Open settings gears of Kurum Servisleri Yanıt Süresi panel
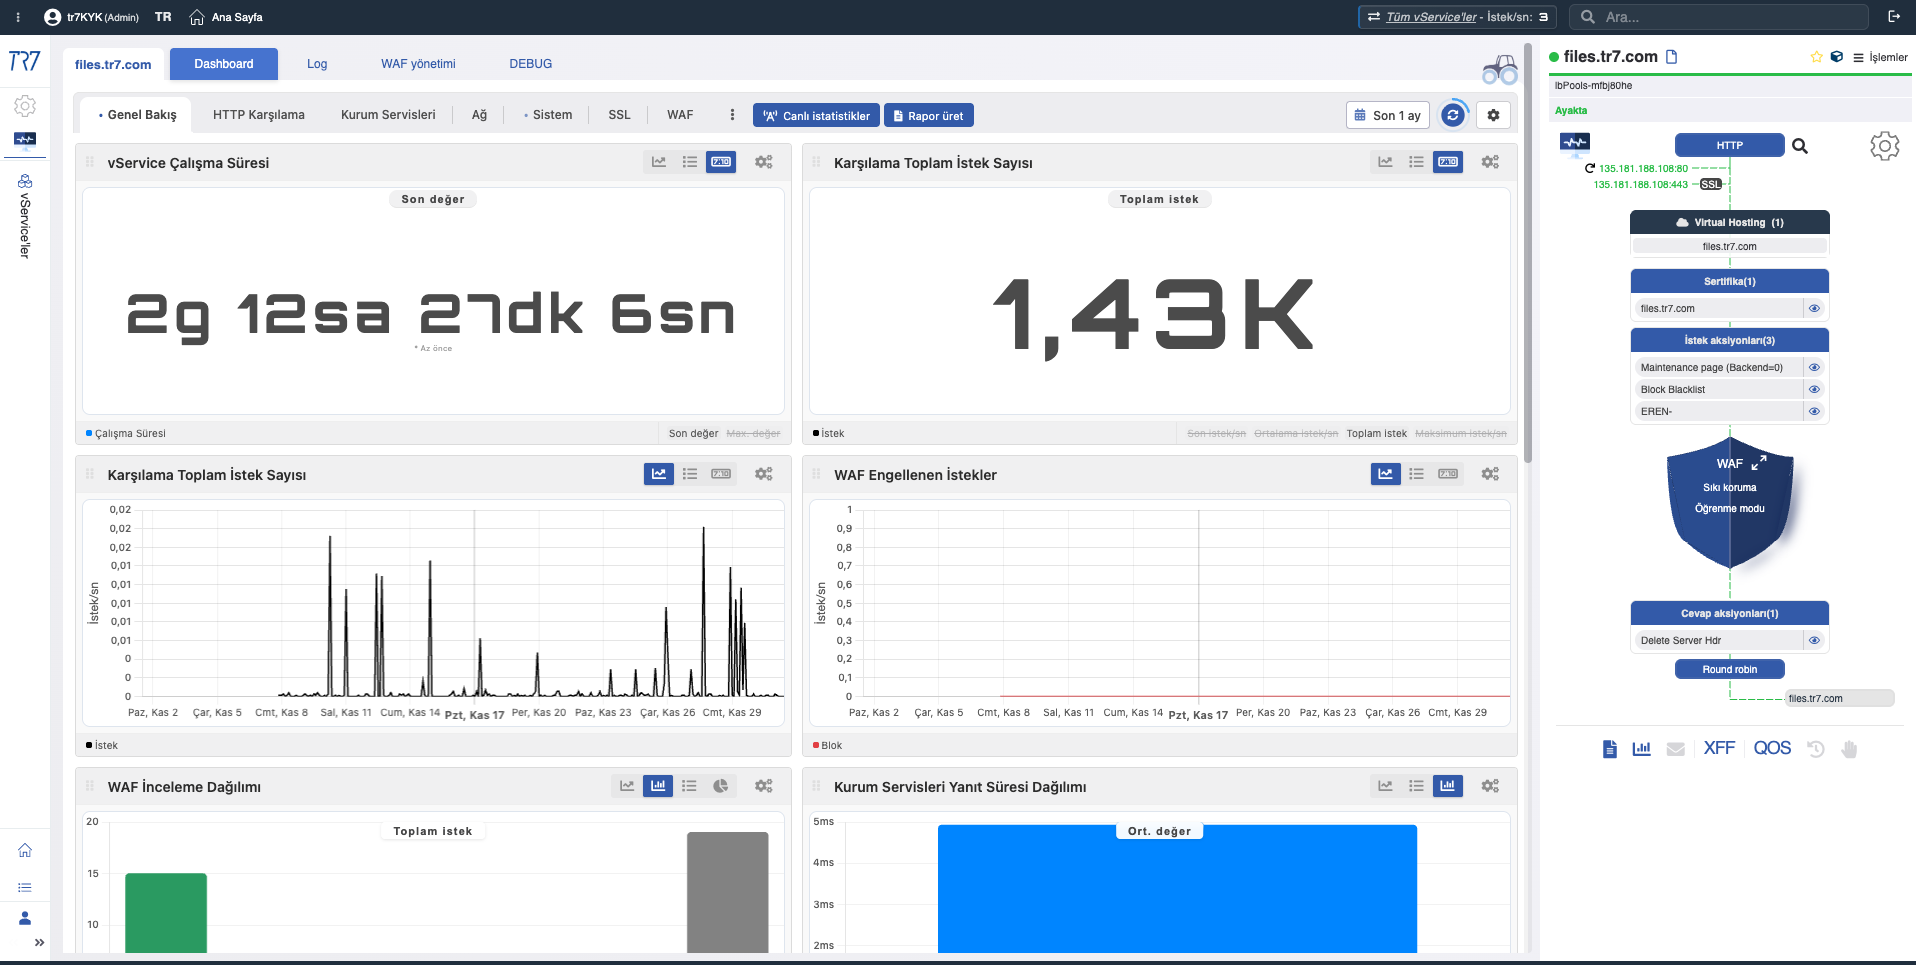Image resolution: width=1916 pixels, height=965 pixels. pyautogui.click(x=1490, y=786)
